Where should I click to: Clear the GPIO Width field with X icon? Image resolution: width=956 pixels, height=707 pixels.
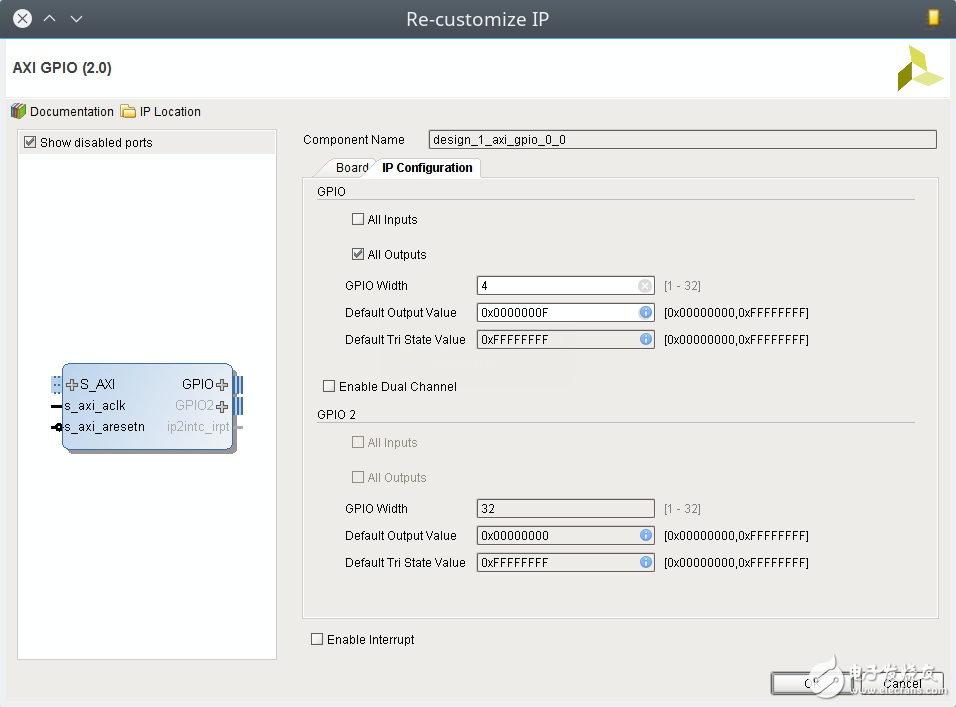point(645,286)
